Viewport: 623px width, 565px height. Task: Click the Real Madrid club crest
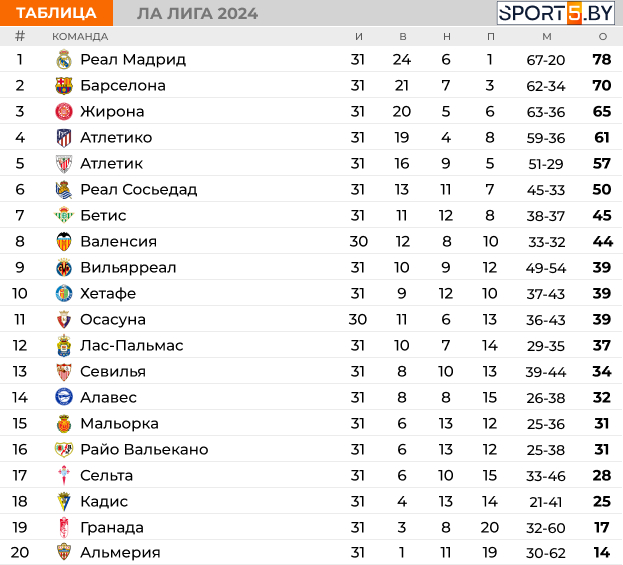(x=64, y=60)
